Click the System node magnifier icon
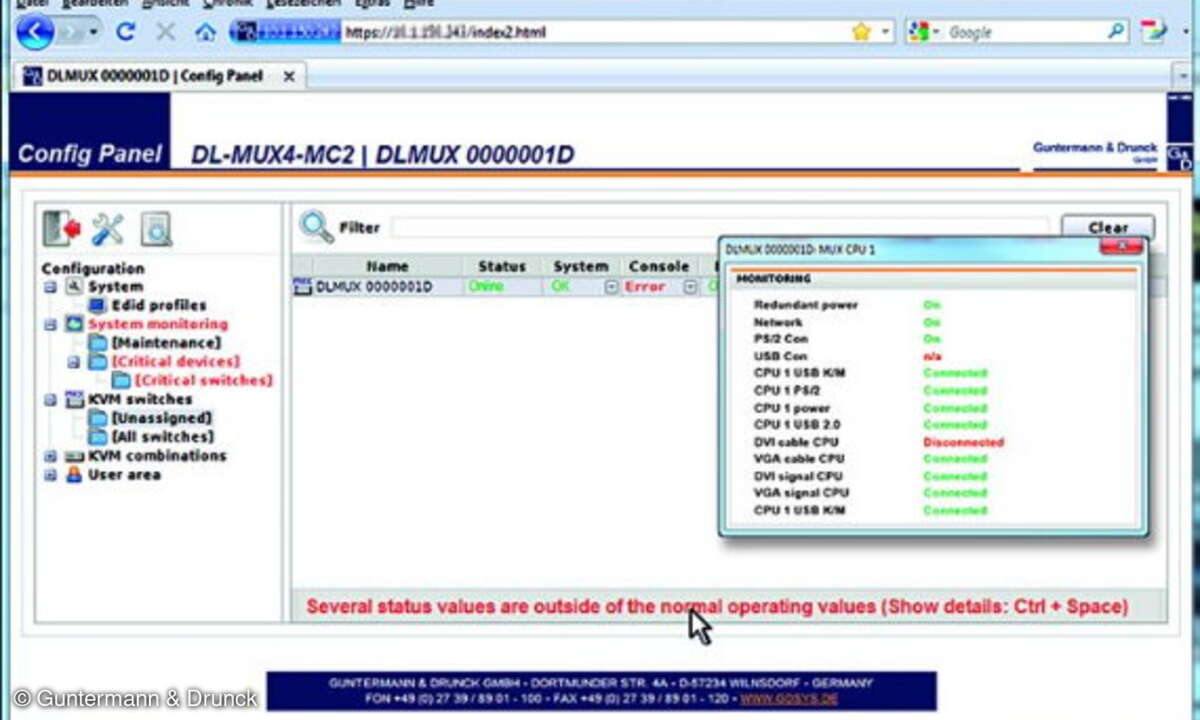The height and width of the screenshot is (720, 1200). [74, 286]
